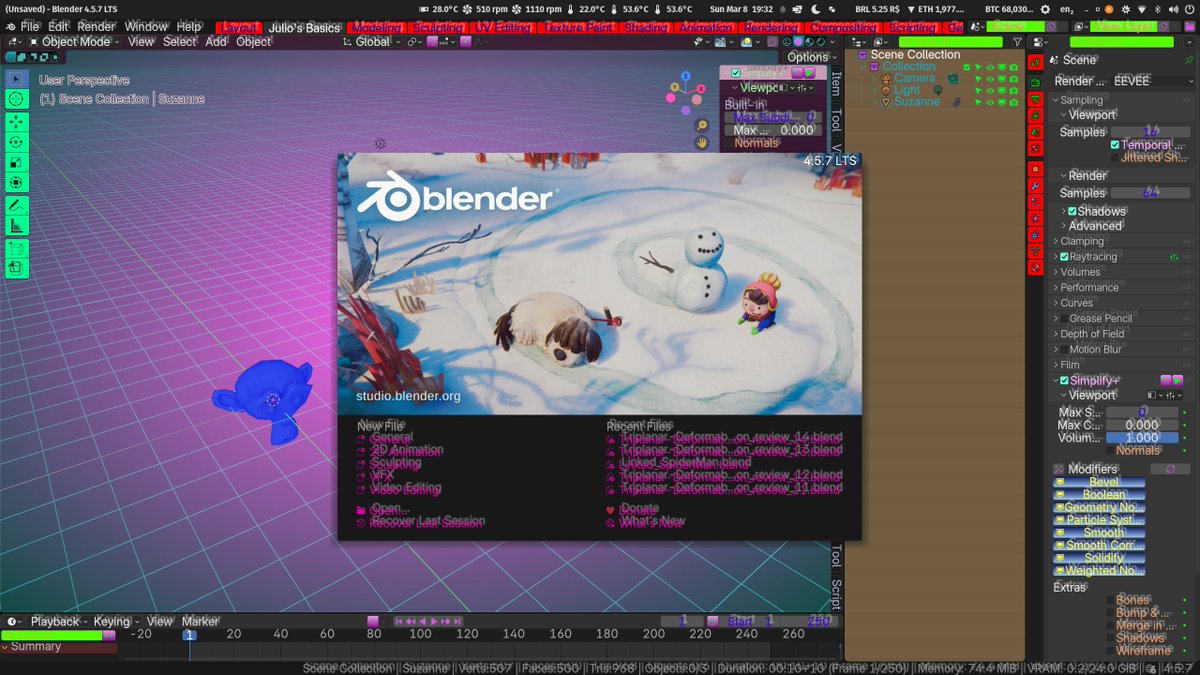Screen dimensions: 1200x675
Task: Open the viewport Add menu
Action: 216,42
